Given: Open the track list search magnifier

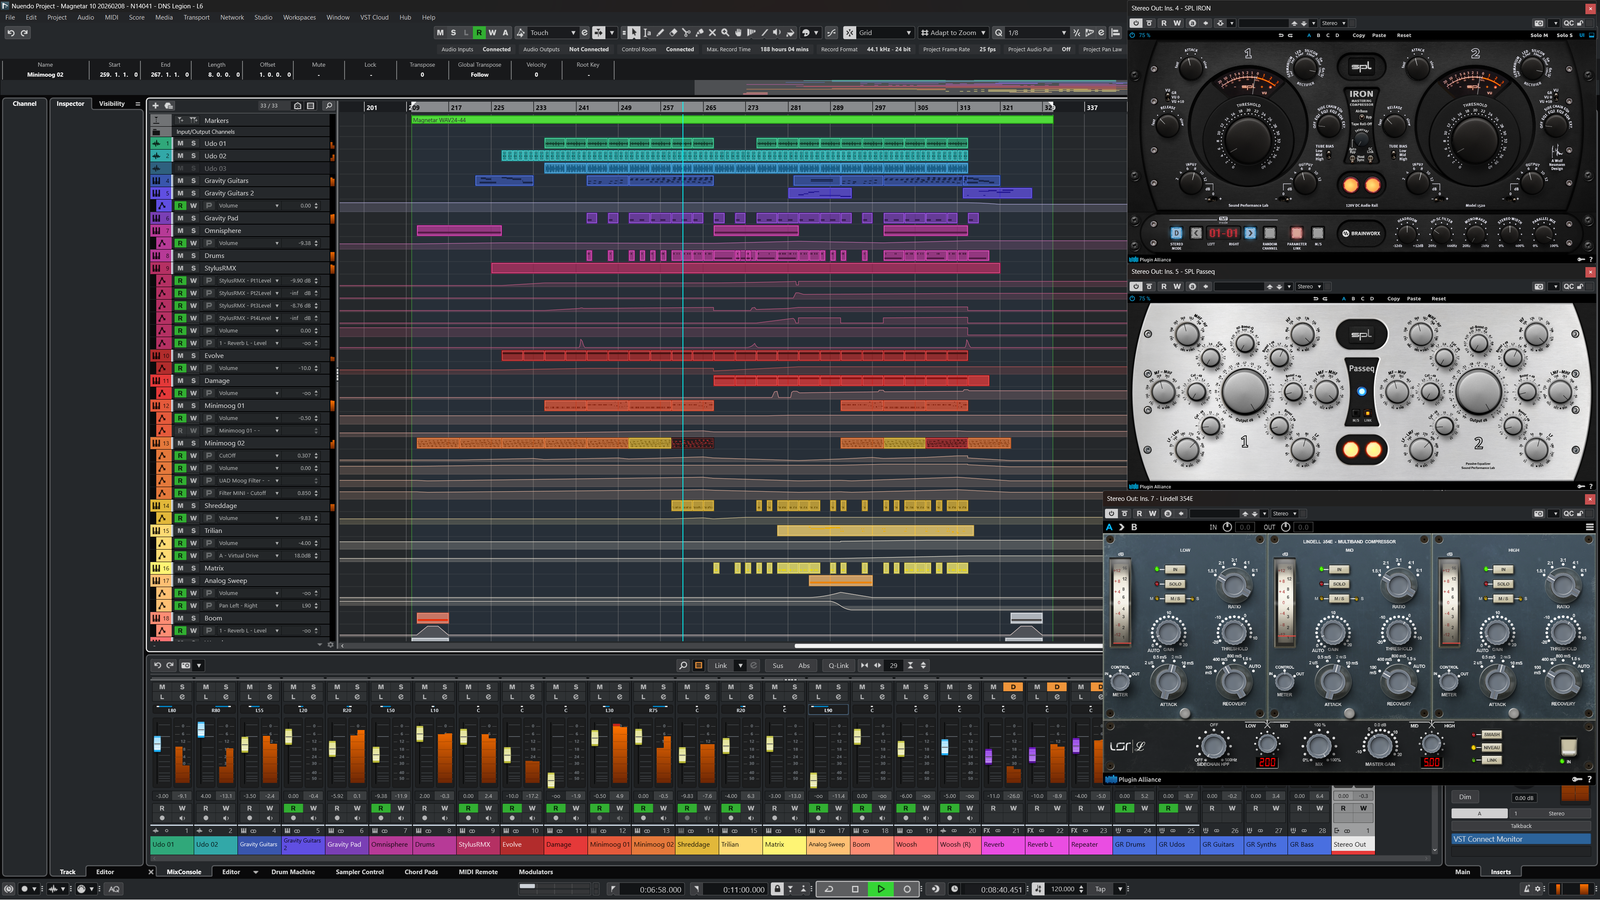Looking at the screenshot, I should (x=328, y=105).
